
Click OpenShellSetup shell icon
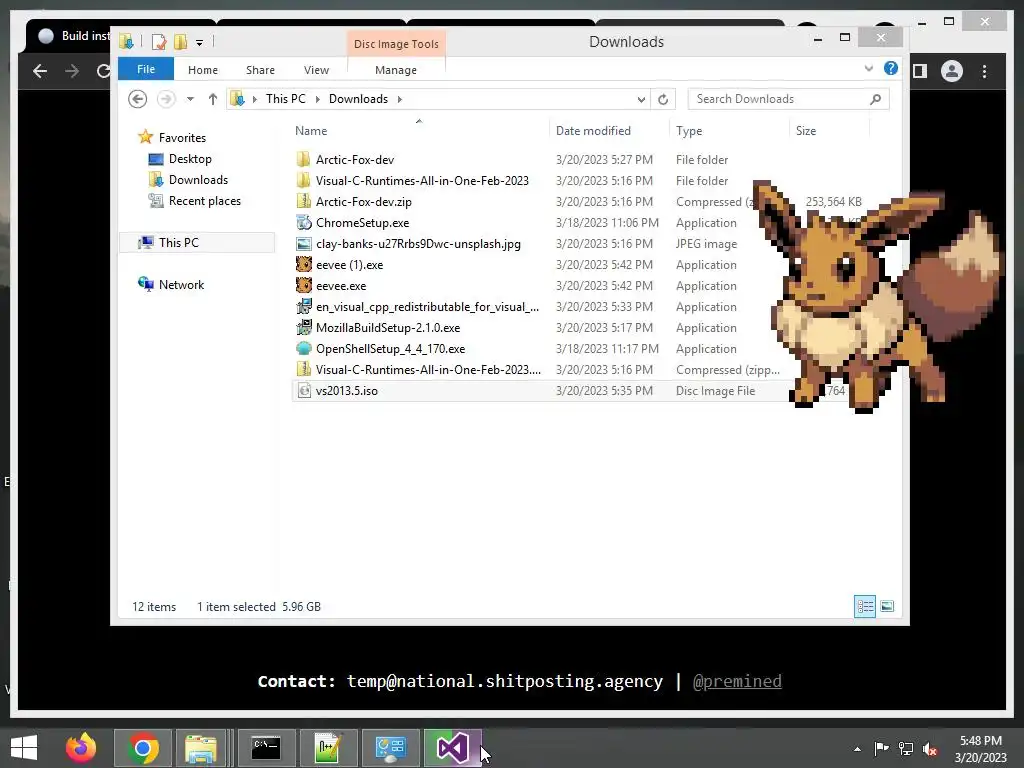[x=304, y=349]
